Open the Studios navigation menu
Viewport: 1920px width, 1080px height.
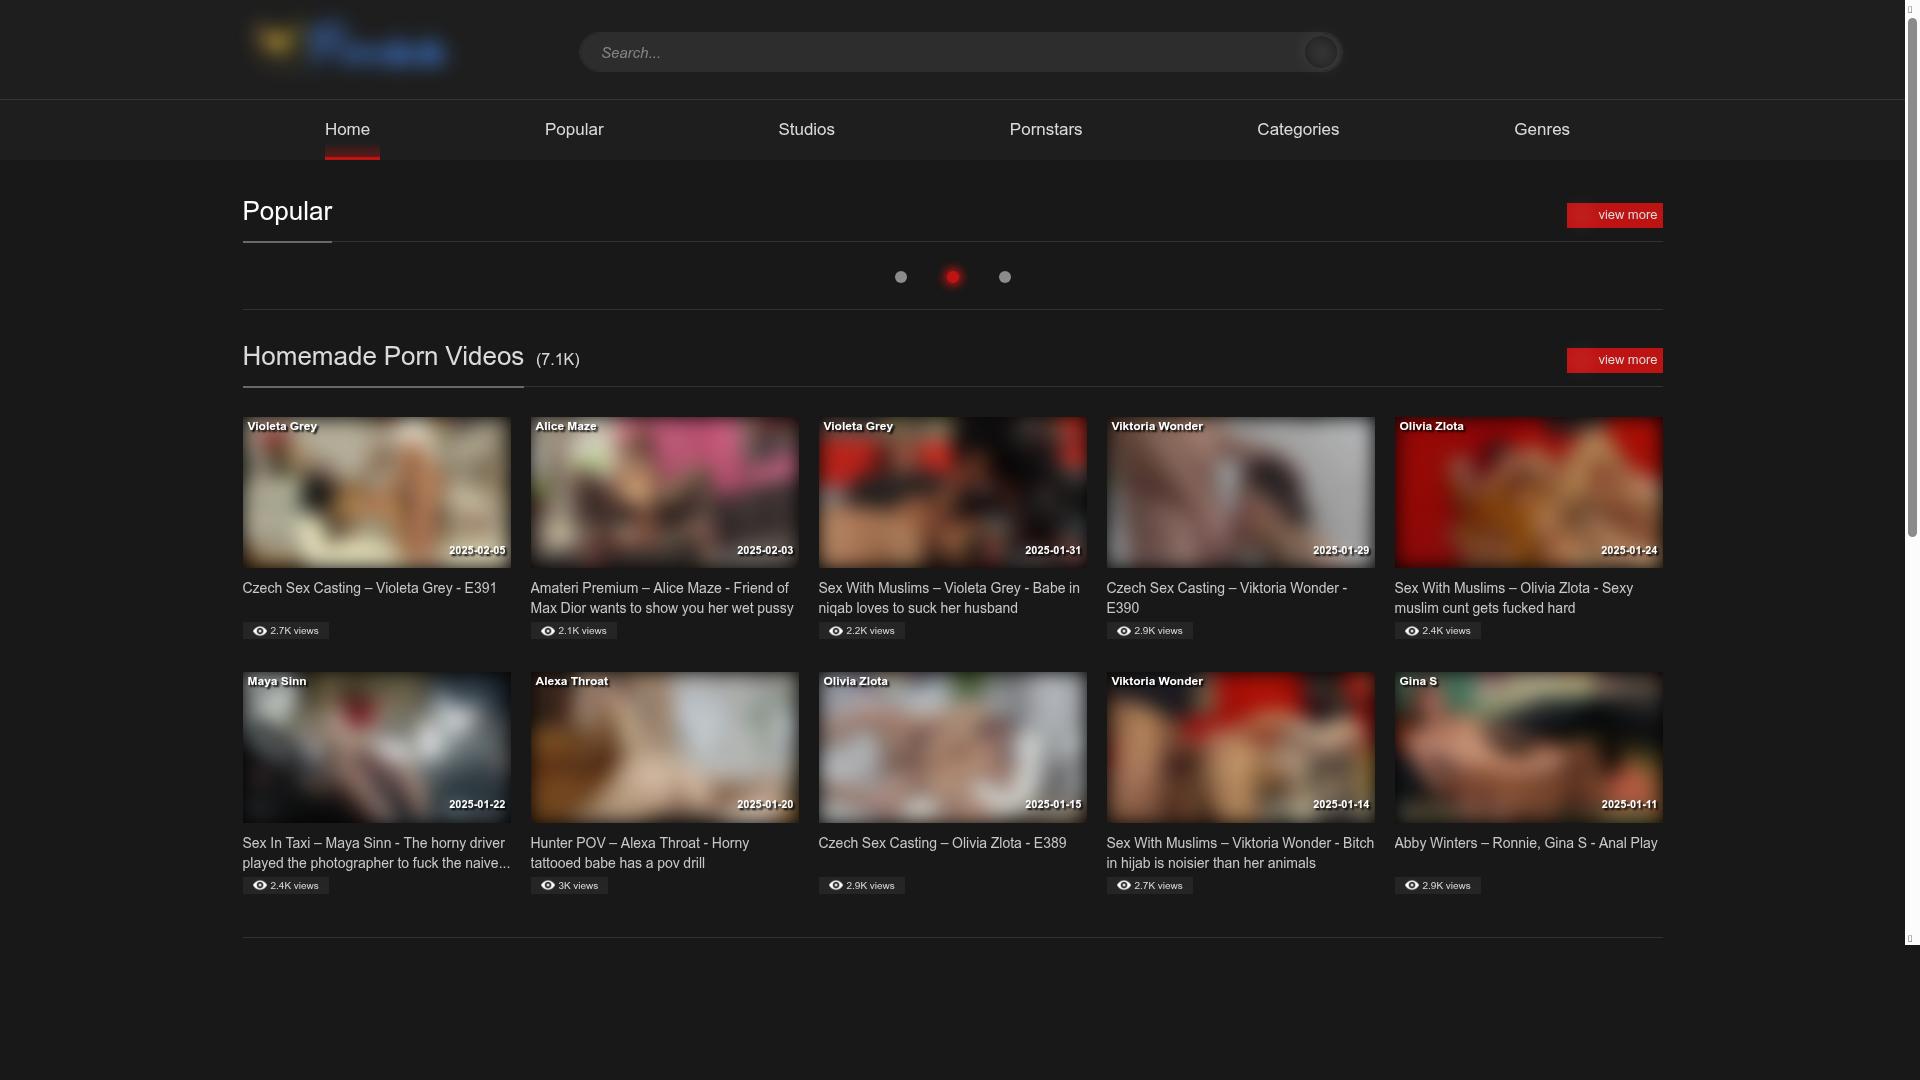point(806,129)
